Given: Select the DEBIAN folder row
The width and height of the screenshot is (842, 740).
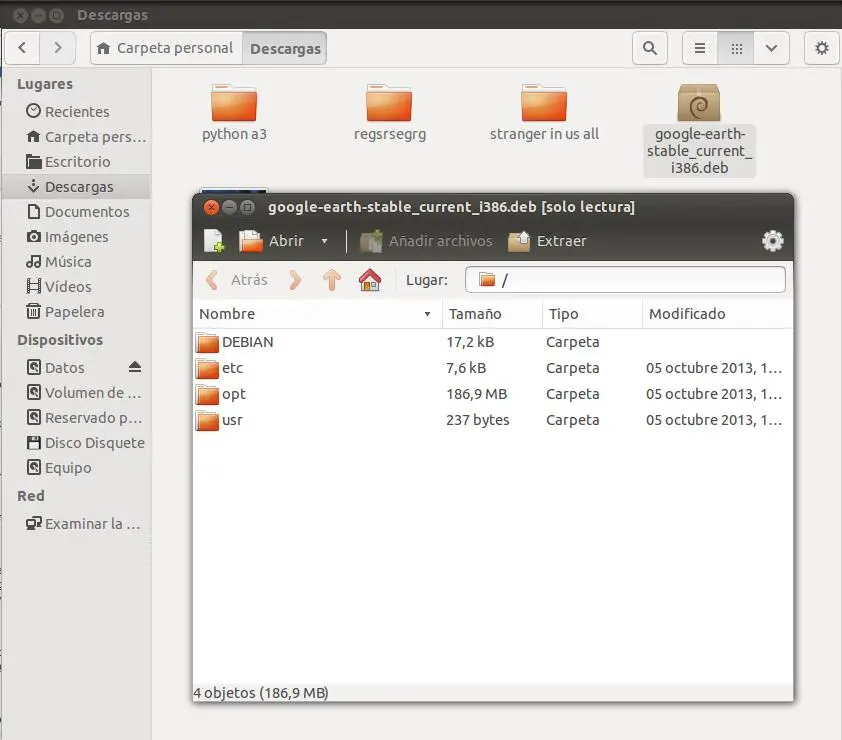Looking at the screenshot, I should click(493, 342).
